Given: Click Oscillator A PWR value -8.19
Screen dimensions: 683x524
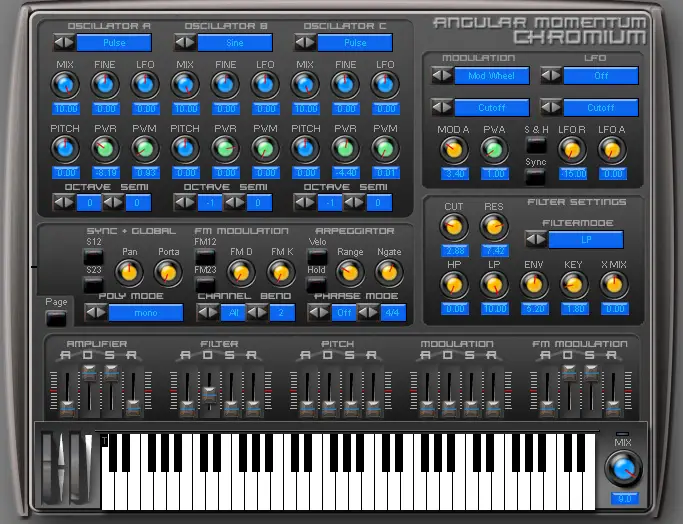Looking at the screenshot, I should tap(106, 173).
